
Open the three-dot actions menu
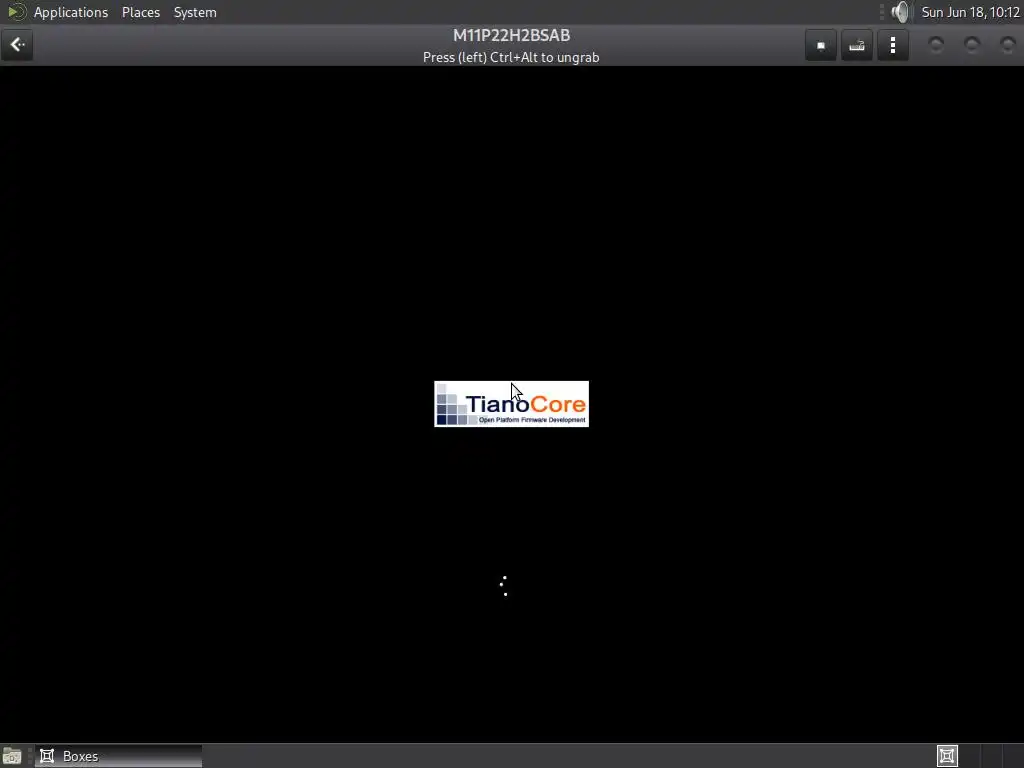893,45
